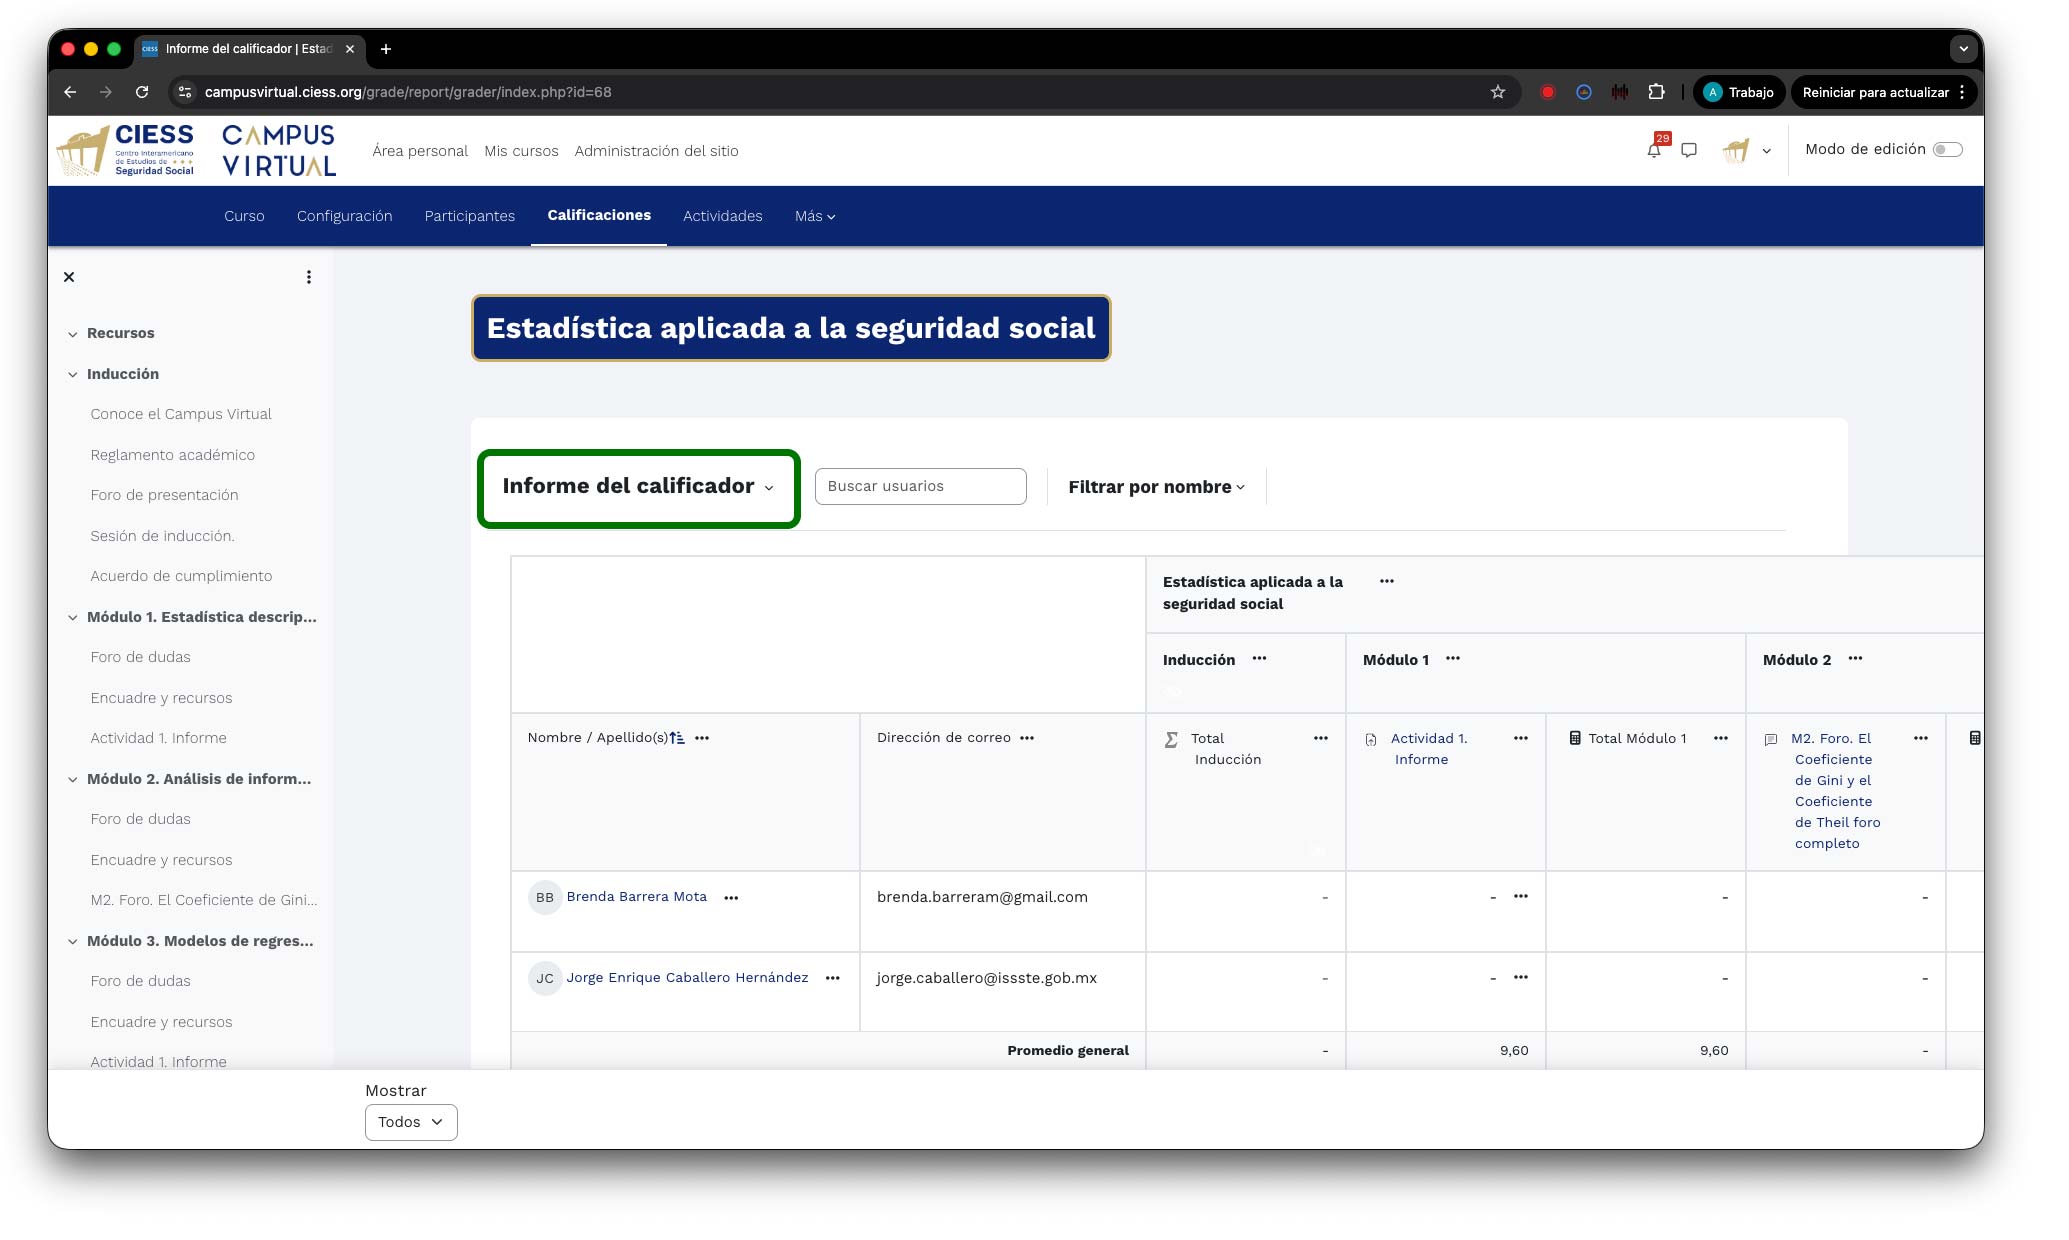
Task: Collapse Módulo 2 section in sidebar
Action: click(x=73, y=779)
